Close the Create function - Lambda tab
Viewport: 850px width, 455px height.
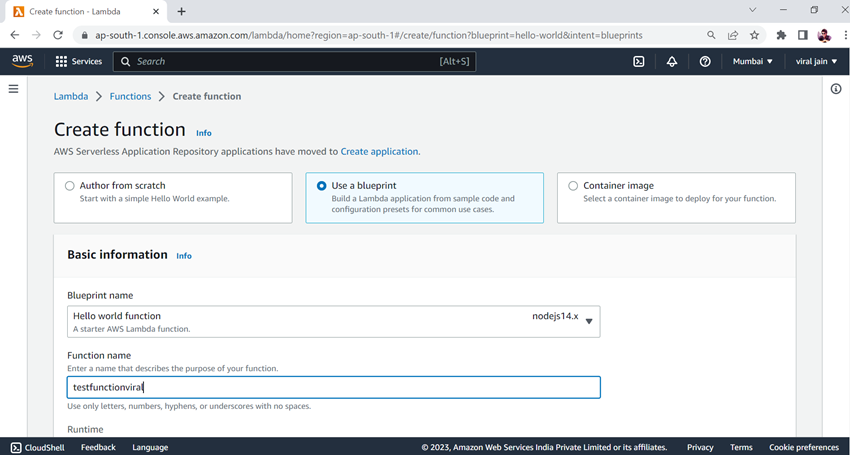pos(156,11)
